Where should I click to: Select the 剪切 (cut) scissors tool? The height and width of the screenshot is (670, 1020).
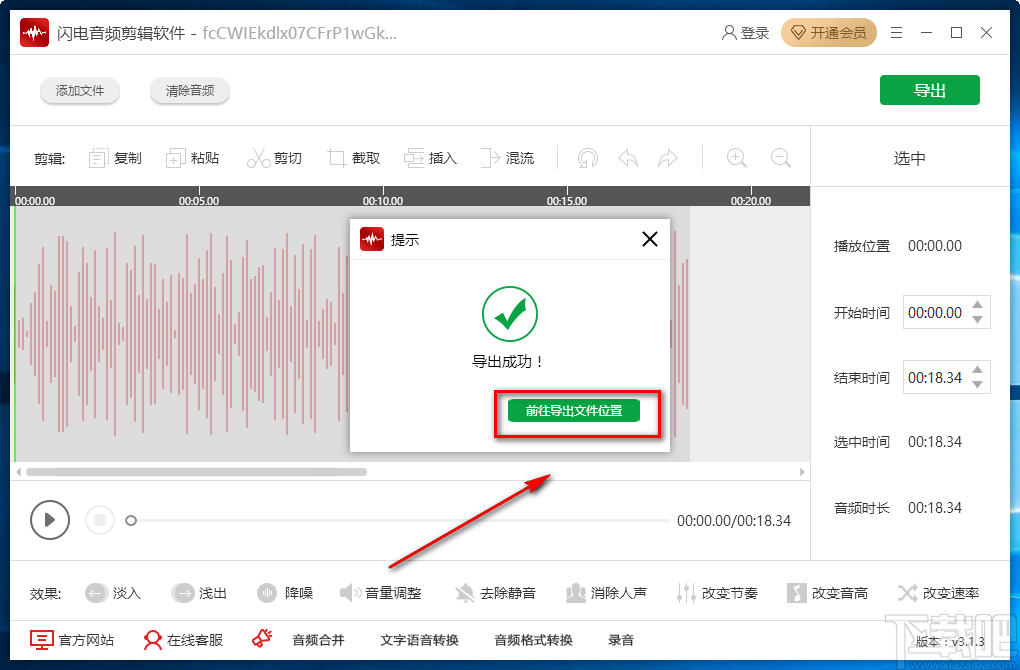(x=275, y=158)
